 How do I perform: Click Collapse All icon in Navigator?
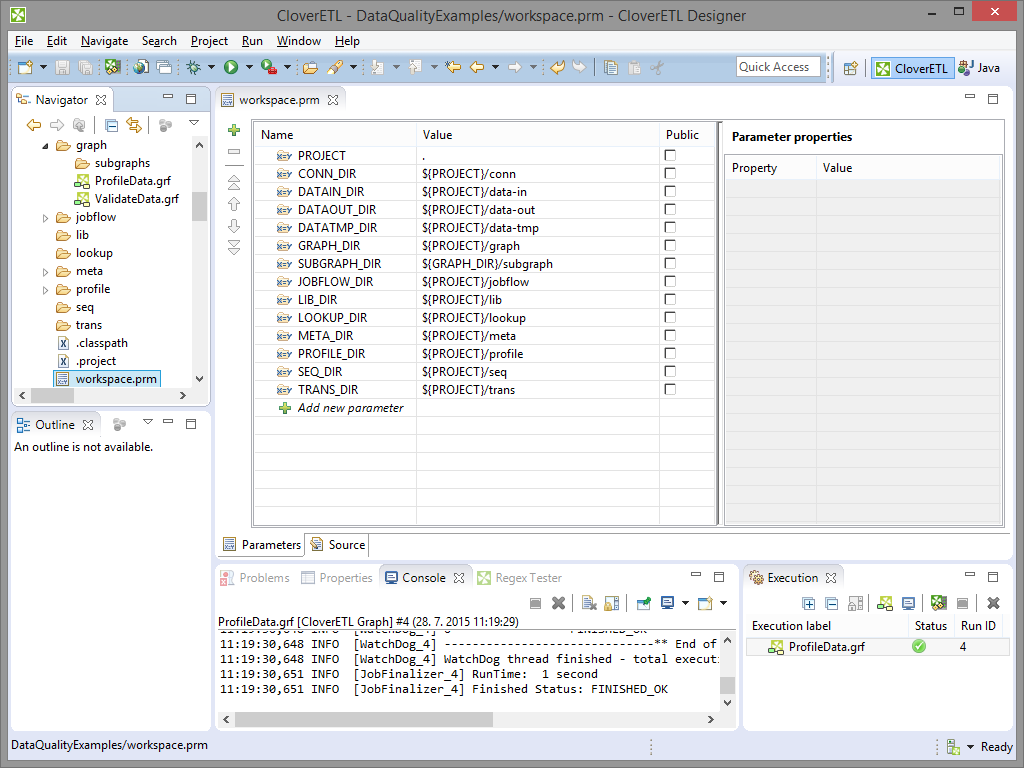[111, 125]
